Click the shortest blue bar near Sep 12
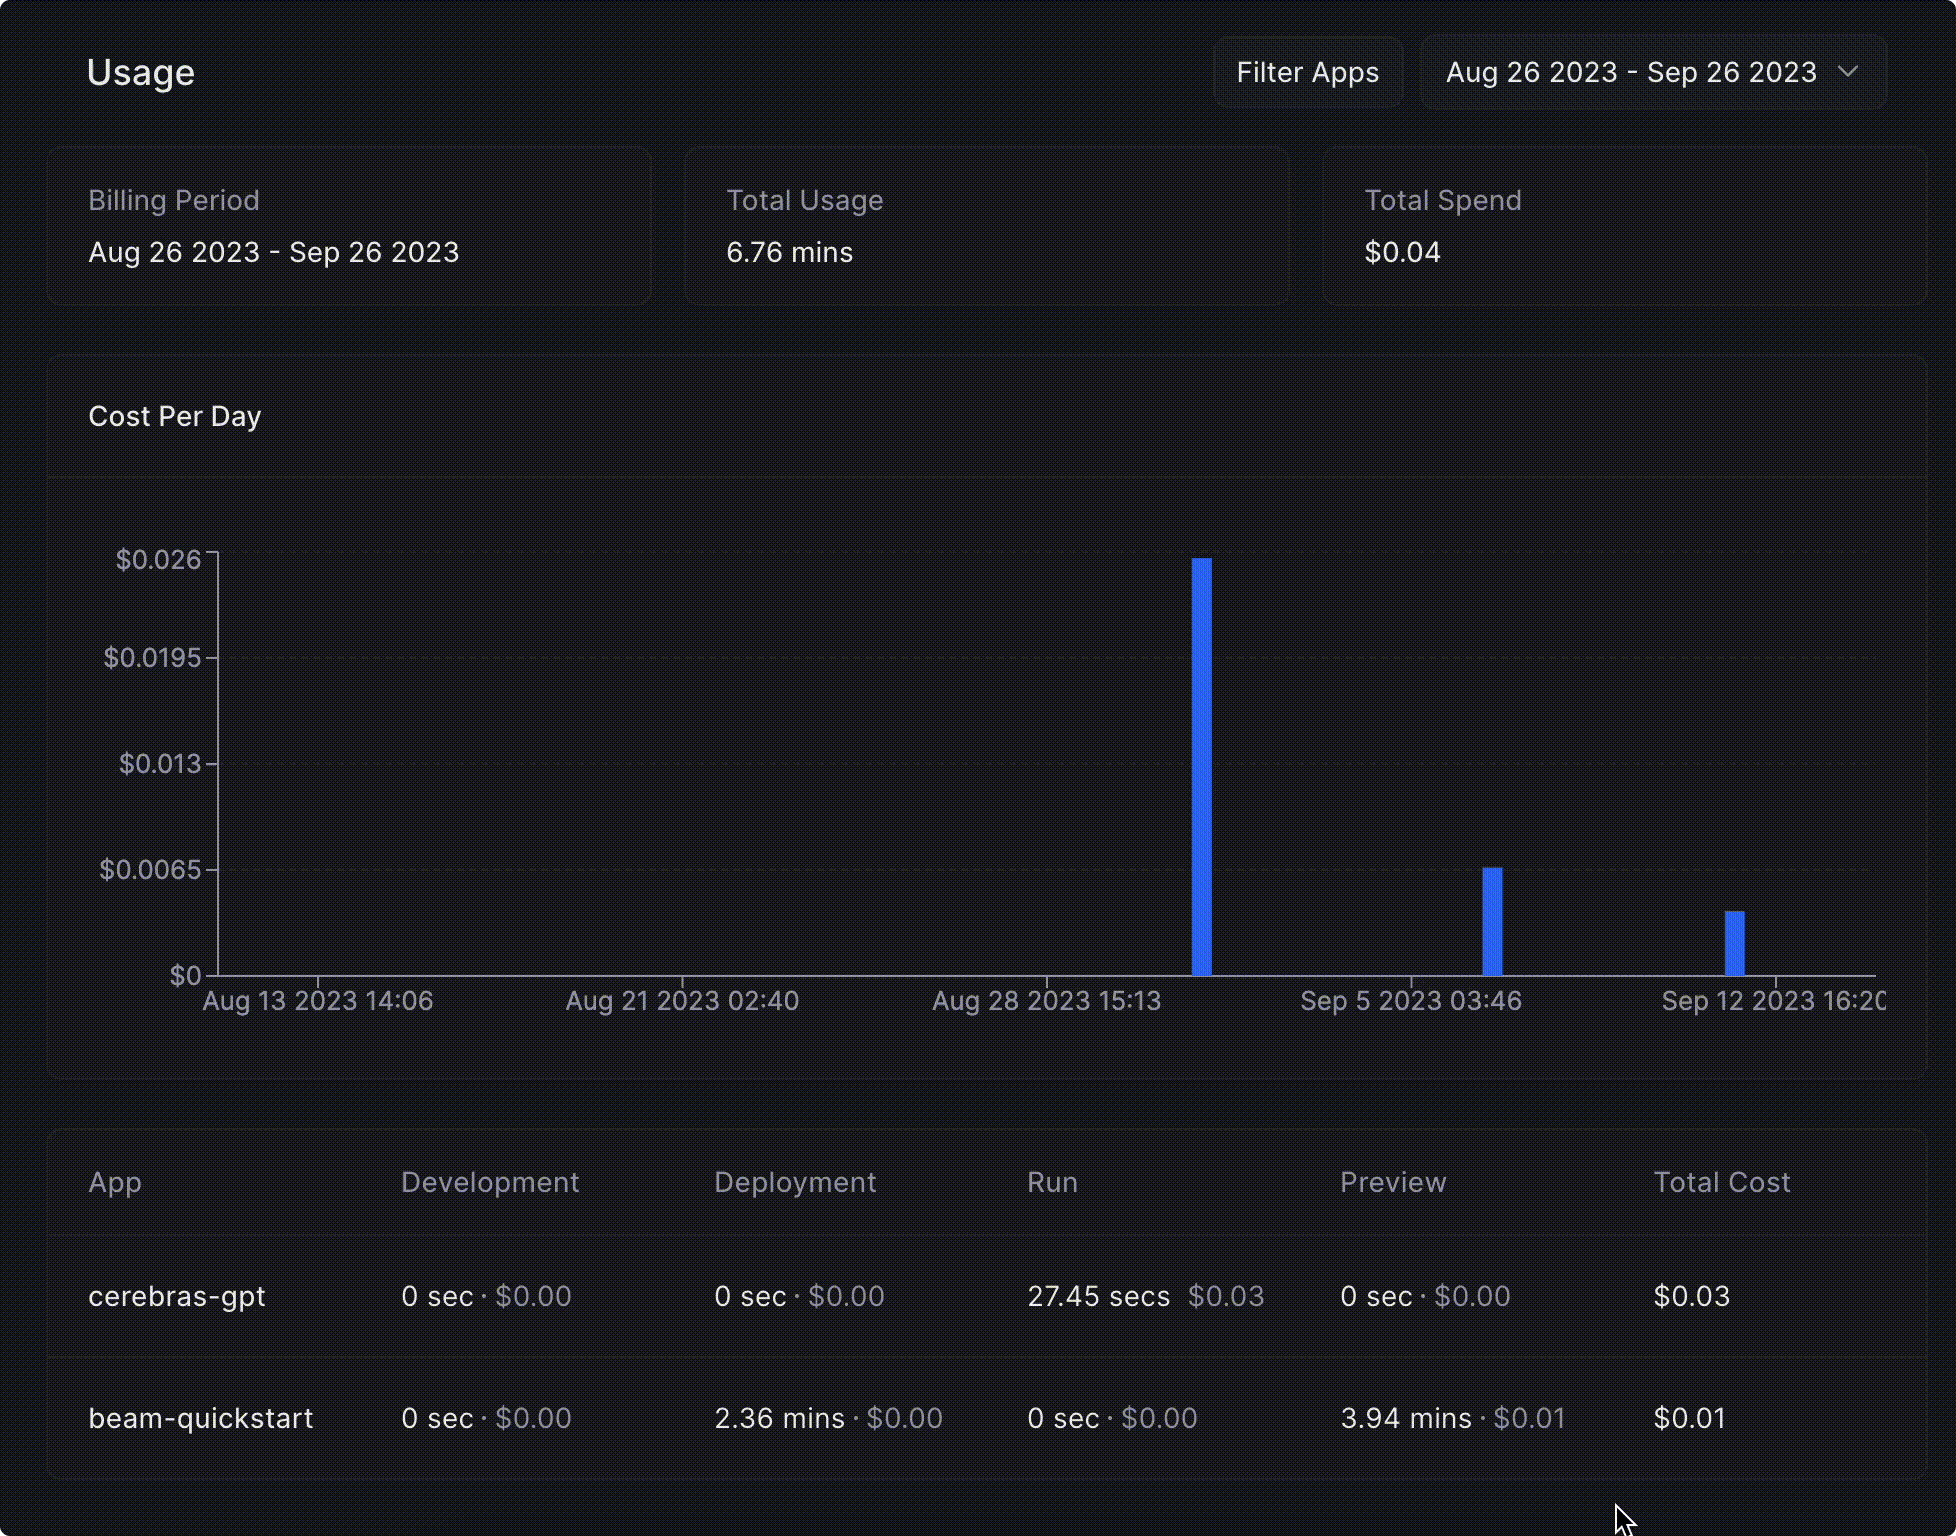The image size is (1956, 1536). tap(1735, 943)
